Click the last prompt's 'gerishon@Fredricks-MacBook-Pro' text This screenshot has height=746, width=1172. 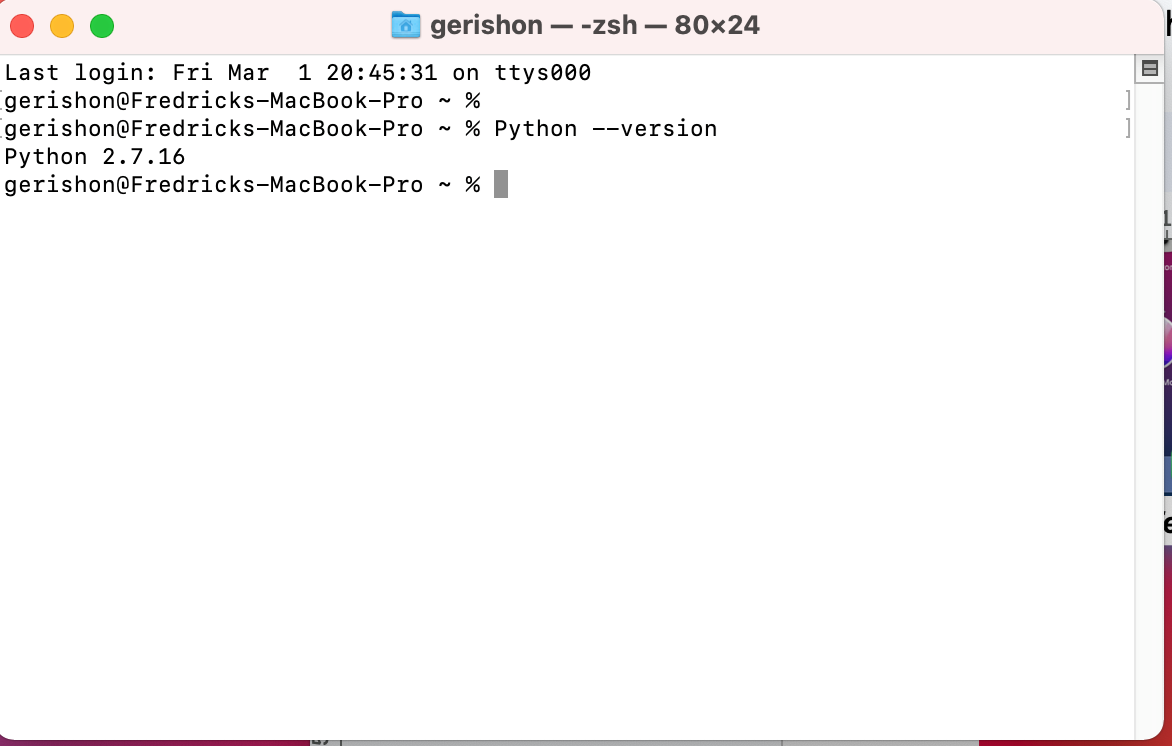[x=214, y=185]
